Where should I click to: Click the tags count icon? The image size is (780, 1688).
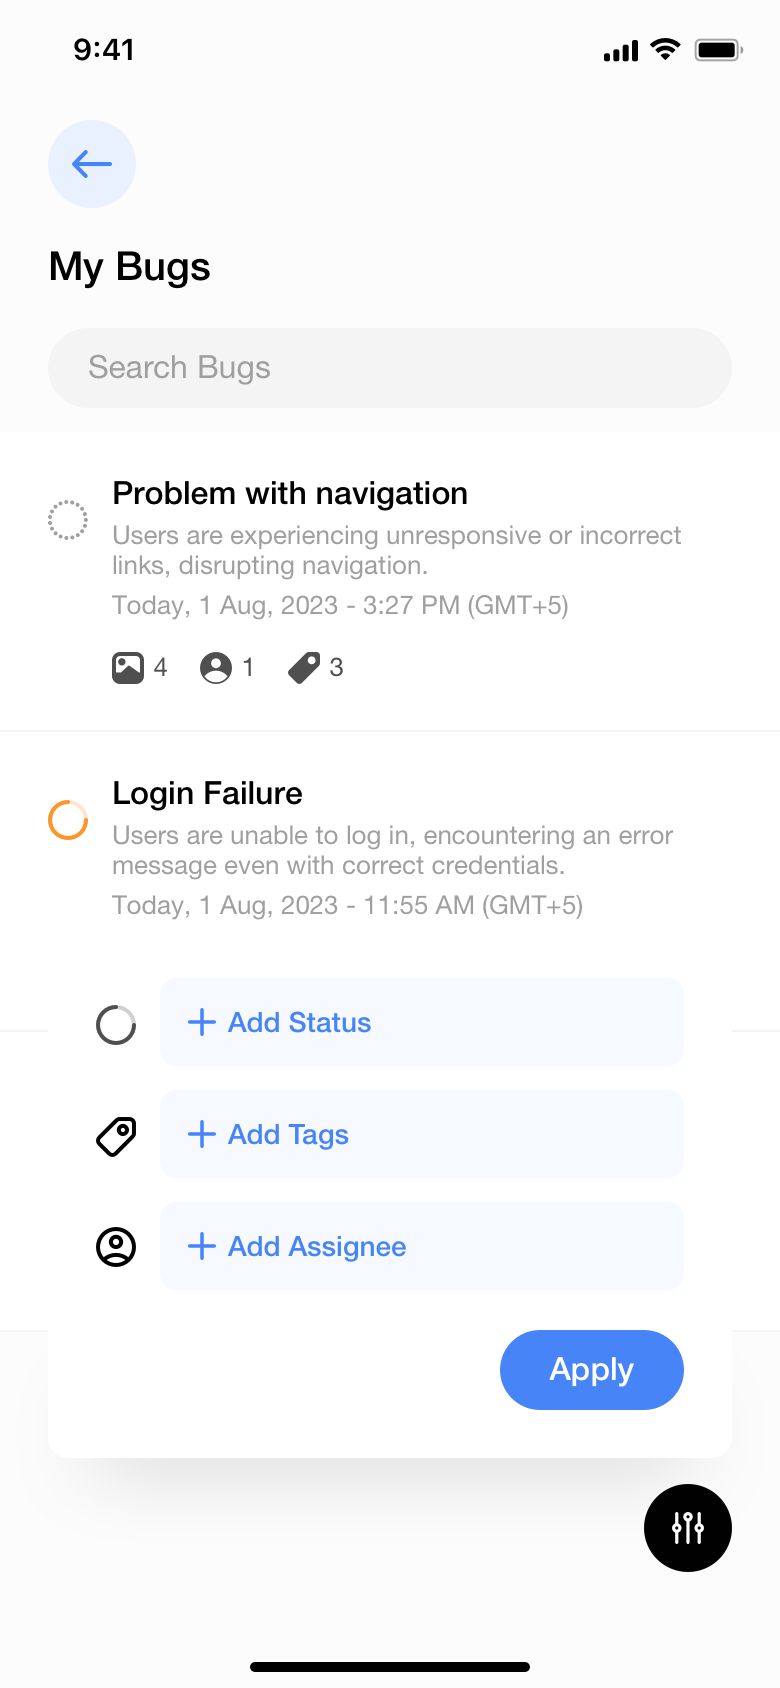pos(304,668)
